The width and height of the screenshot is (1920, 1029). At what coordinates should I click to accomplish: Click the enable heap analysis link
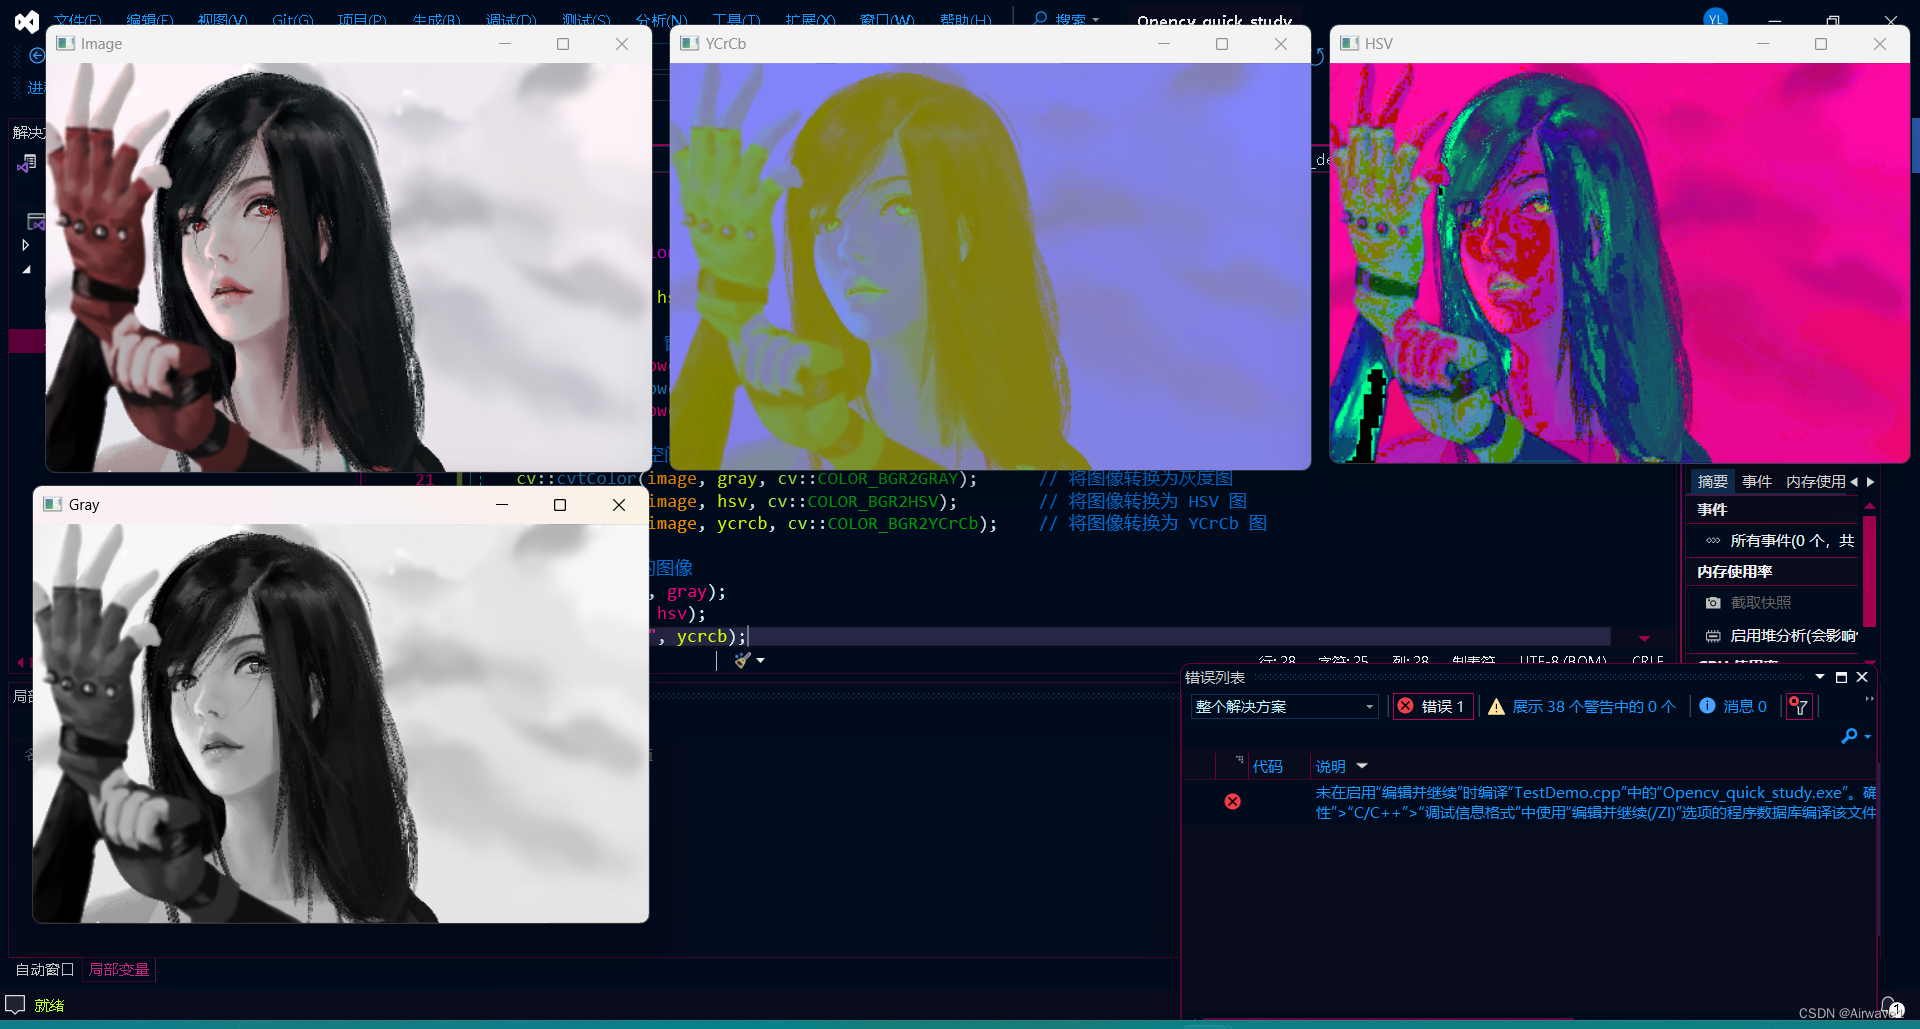[1794, 636]
